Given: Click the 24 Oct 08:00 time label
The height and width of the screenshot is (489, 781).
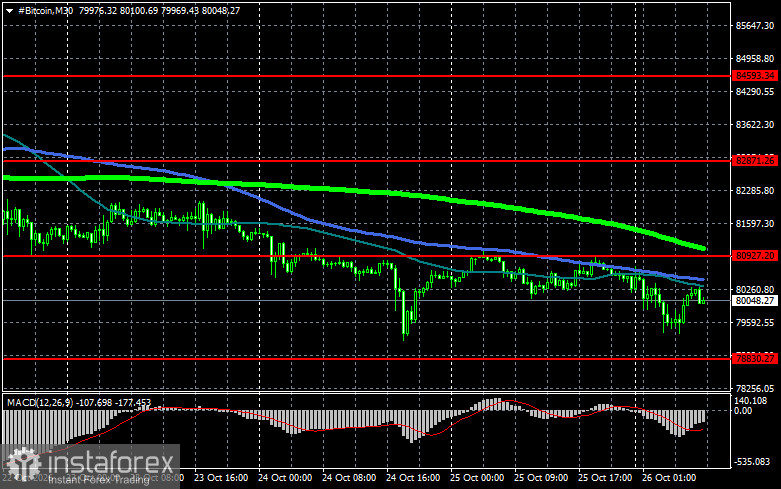Looking at the screenshot, I should pos(349,478).
